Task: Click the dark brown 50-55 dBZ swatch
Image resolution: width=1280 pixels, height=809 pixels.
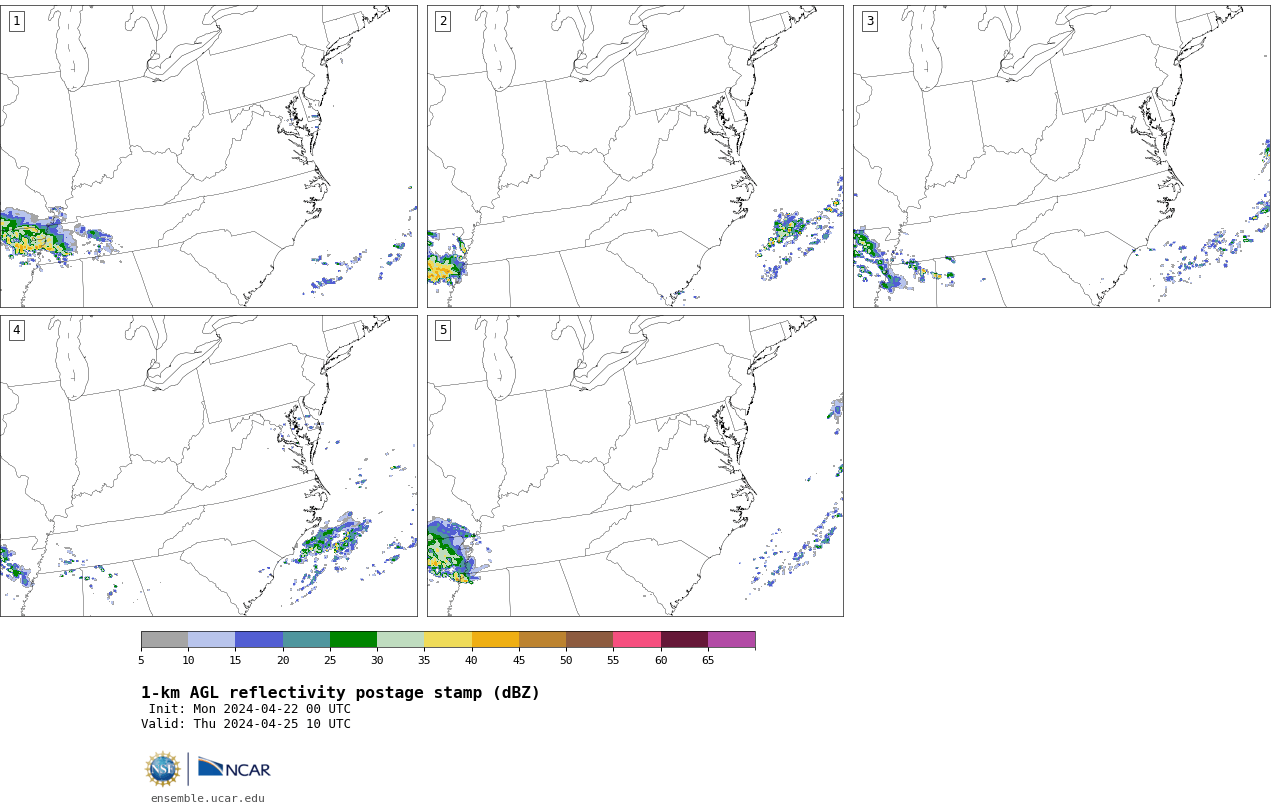Action: tap(589, 640)
